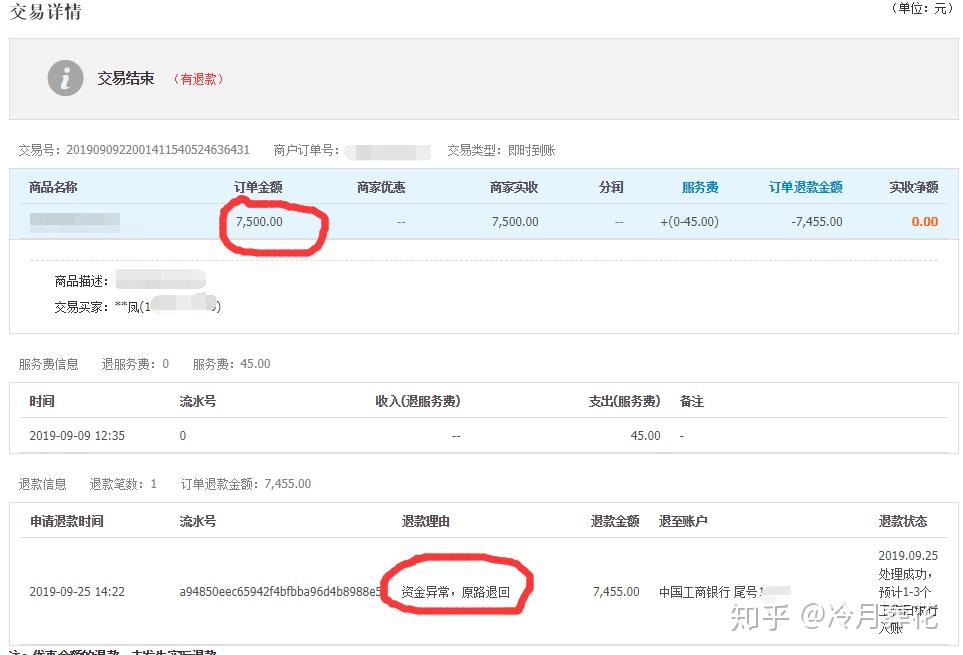Click the 商家实收 value 7,500.00
Image resolution: width=963 pixels, height=655 pixels.
[x=515, y=222]
